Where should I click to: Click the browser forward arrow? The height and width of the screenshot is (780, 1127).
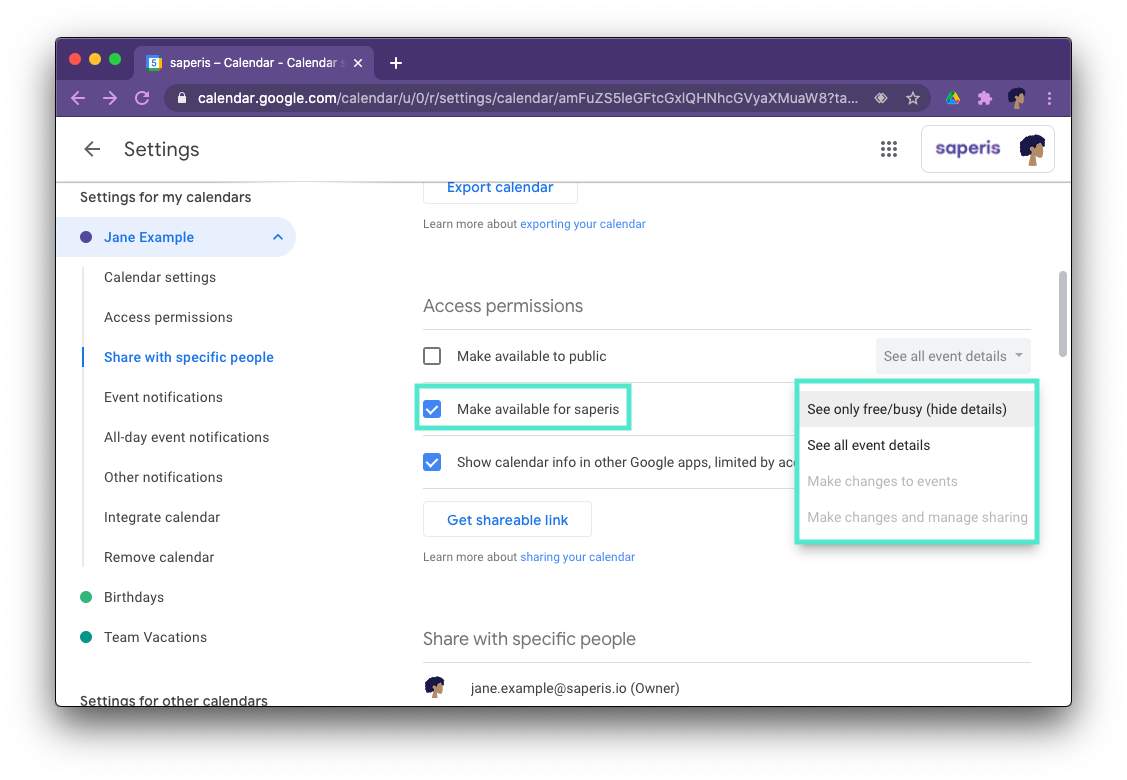click(110, 98)
